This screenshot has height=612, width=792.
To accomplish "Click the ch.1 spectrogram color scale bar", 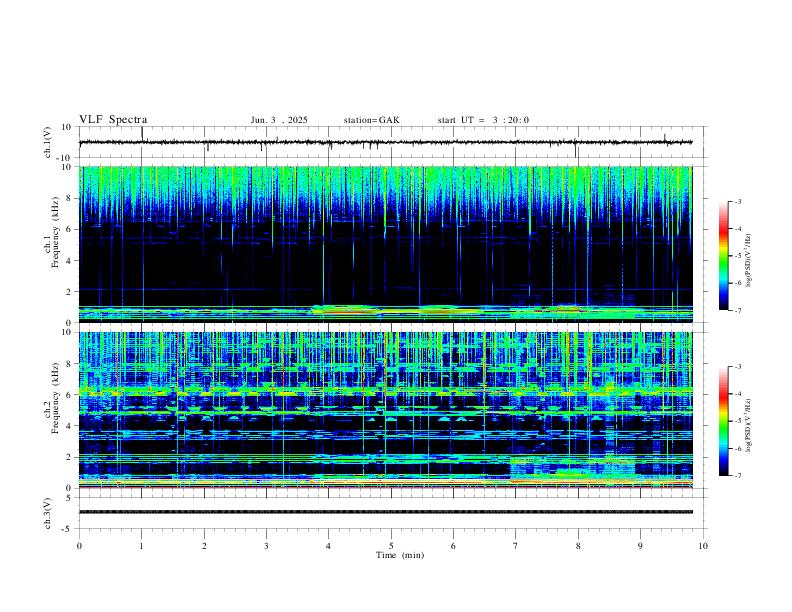I will coord(723,256).
